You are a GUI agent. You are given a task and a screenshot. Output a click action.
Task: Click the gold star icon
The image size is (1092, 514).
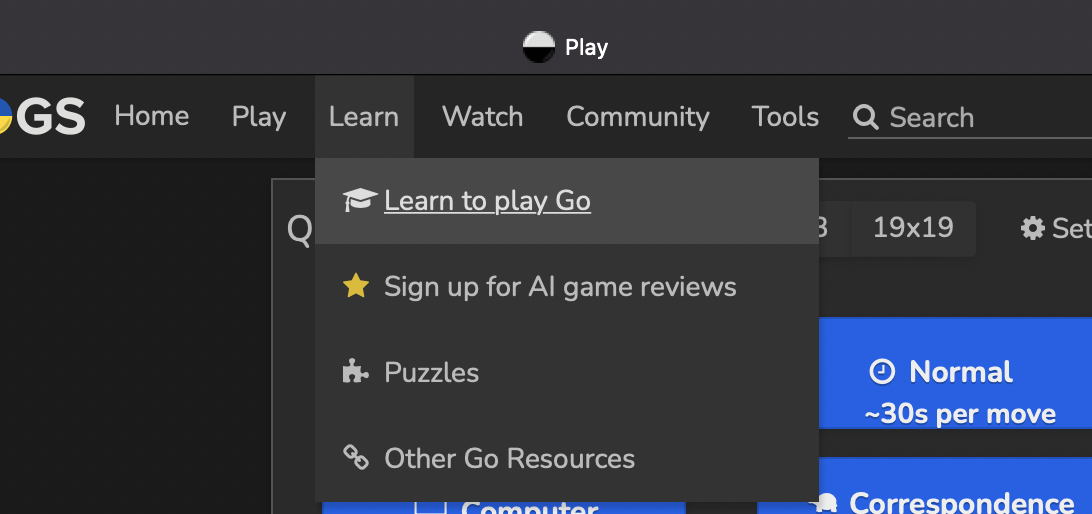(x=355, y=287)
